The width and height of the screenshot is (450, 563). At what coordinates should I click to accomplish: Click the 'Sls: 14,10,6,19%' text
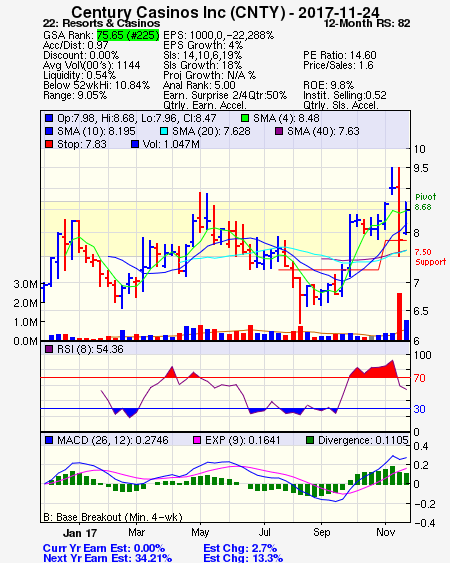(202, 55)
